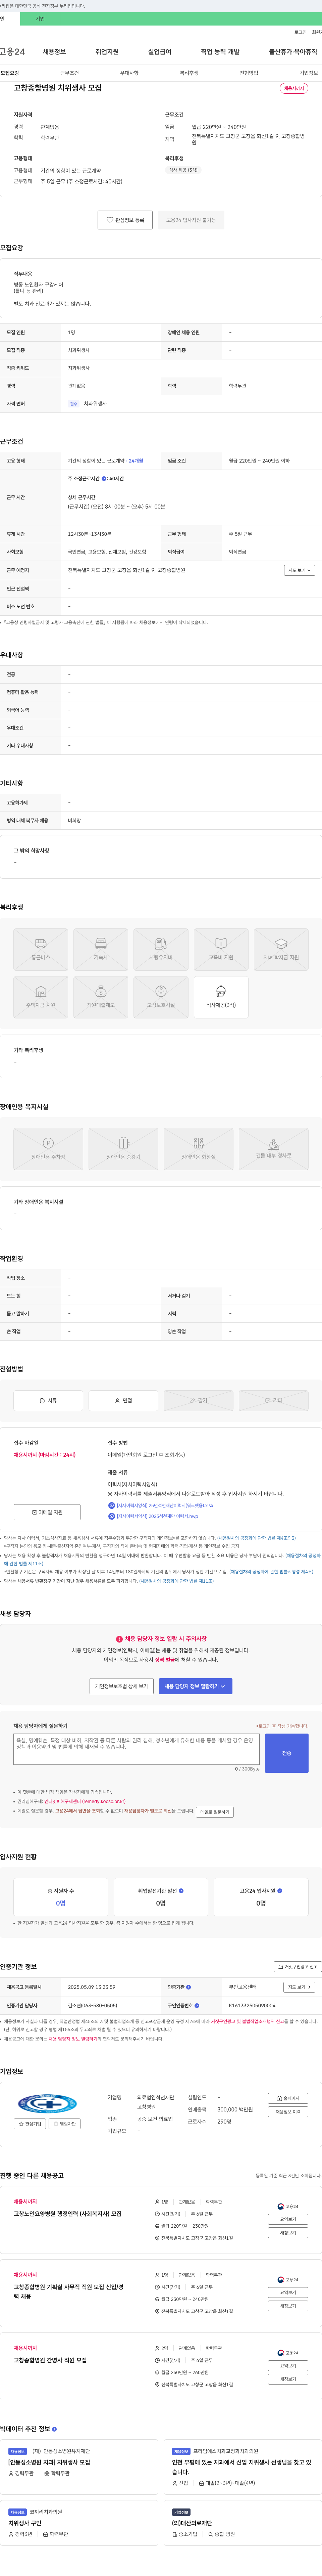This screenshot has width=322, height=2576.
Task: Select the 기업 tab at top
Action: (x=40, y=19)
